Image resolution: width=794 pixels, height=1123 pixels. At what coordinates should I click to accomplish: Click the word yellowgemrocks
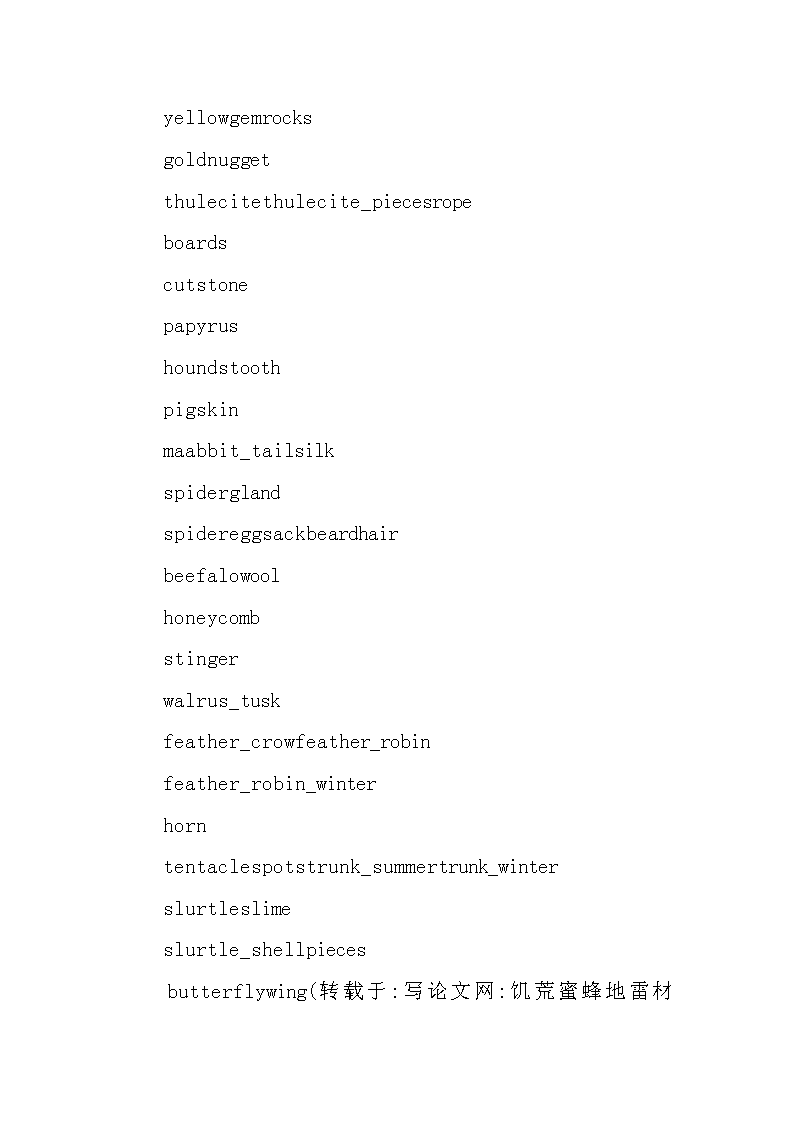click(238, 119)
